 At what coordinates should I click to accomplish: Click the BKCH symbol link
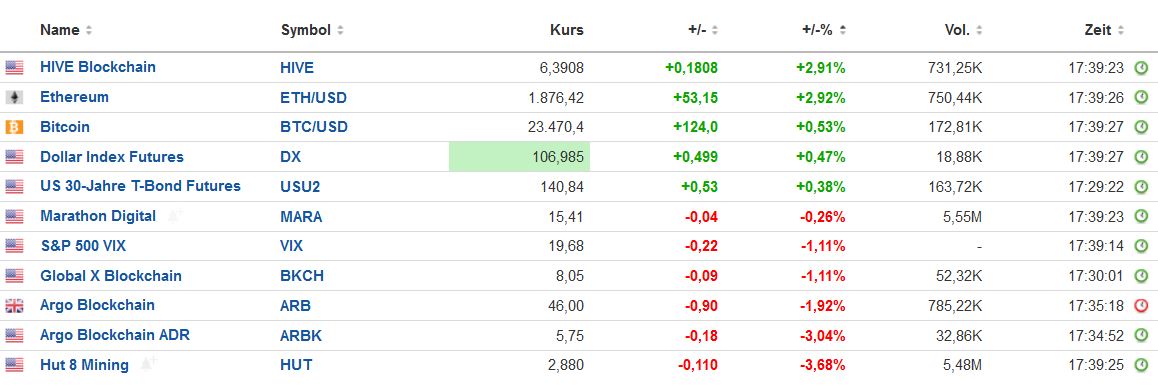coord(302,276)
